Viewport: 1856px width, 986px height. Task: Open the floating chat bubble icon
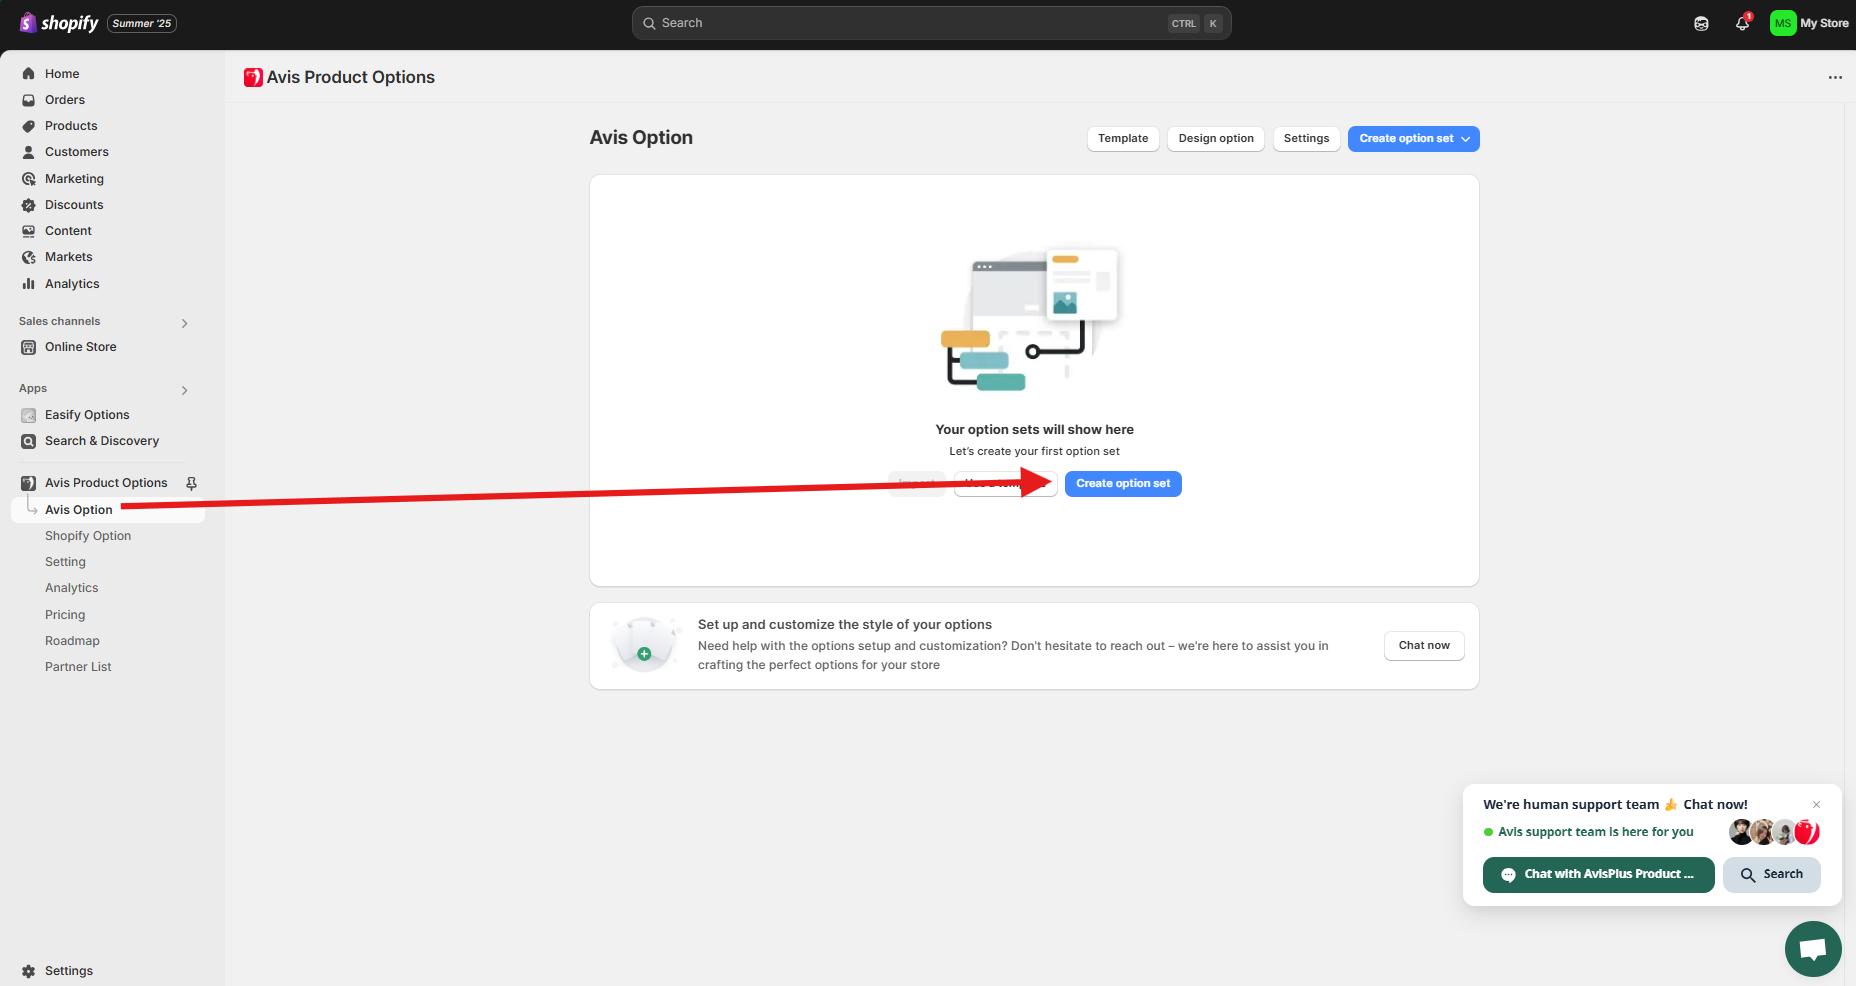1812,948
